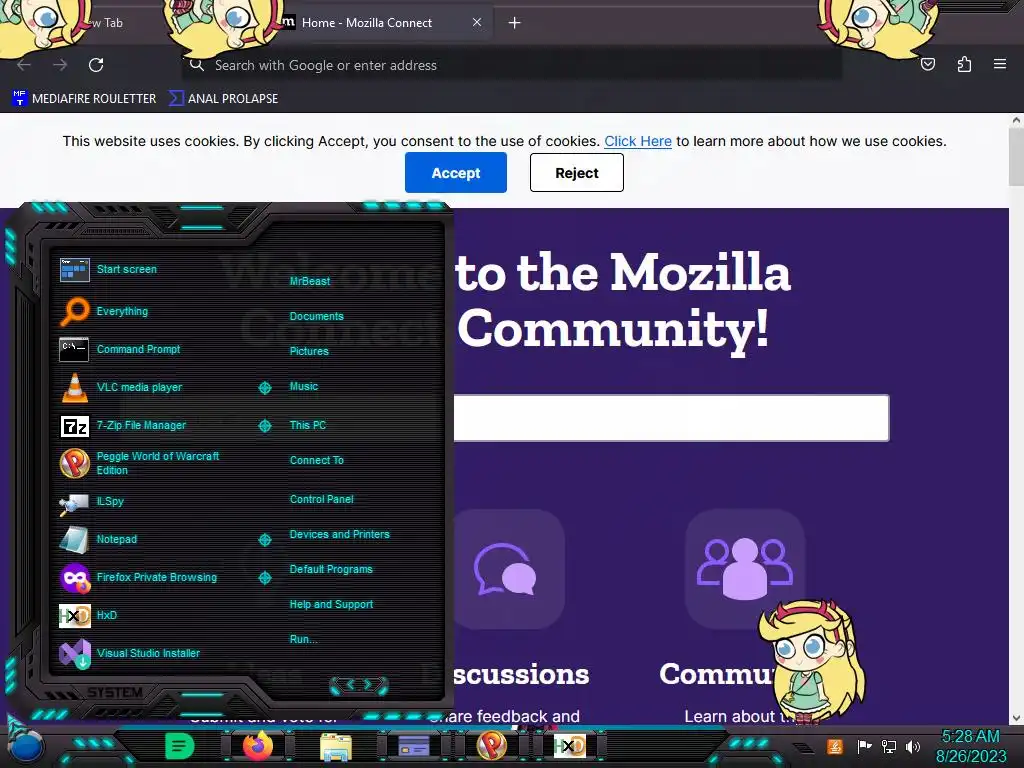1024x768 pixels.
Task: Open Control Panel in start menu
Action: coord(321,499)
